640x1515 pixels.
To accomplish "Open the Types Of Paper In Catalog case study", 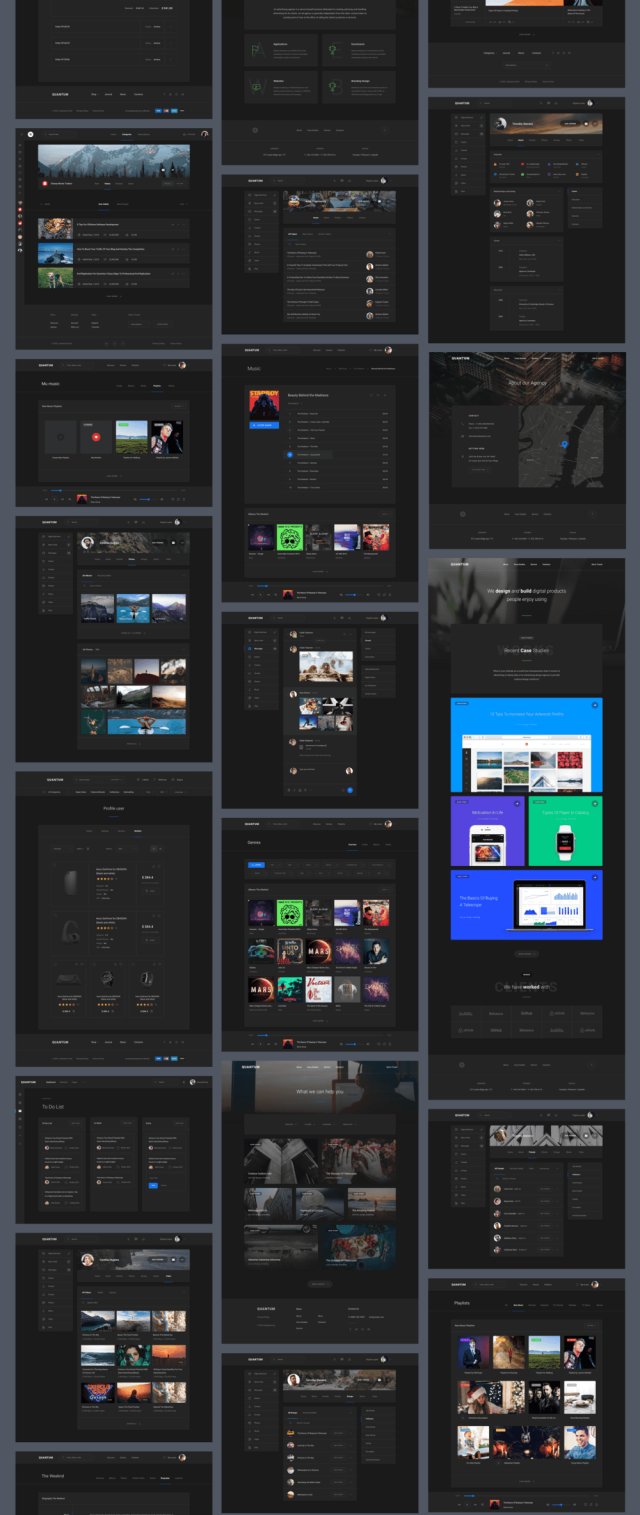I will (565, 830).
